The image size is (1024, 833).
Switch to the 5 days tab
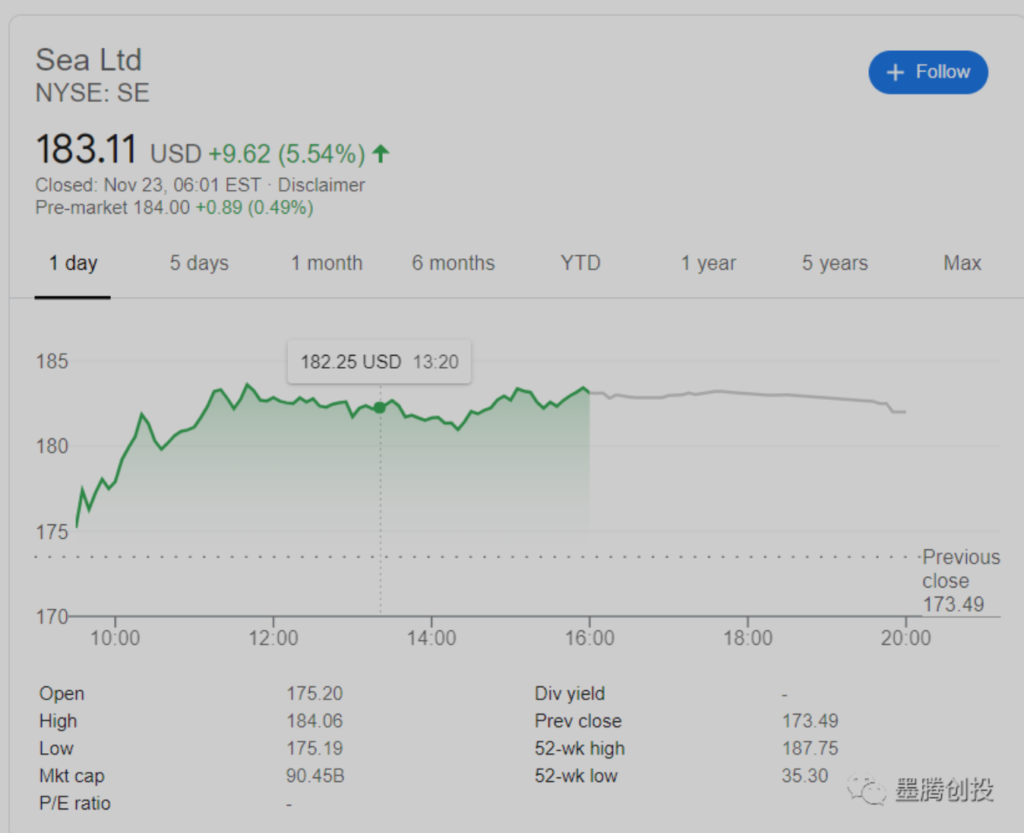[199, 263]
